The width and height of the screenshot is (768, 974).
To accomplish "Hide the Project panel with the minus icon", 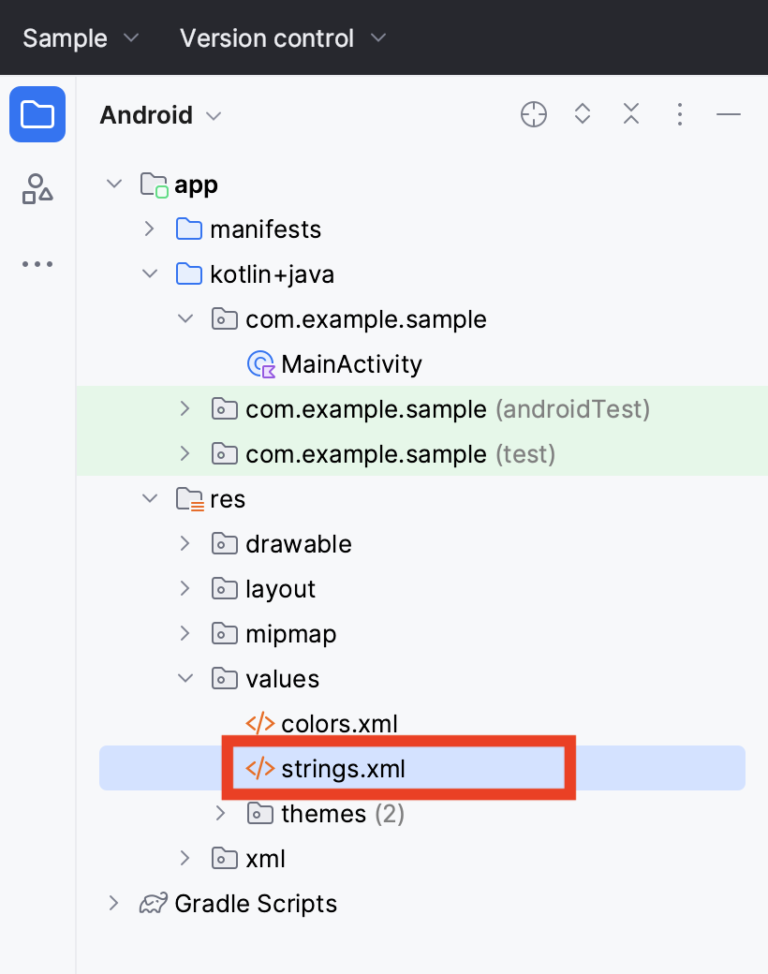I will 729,114.
